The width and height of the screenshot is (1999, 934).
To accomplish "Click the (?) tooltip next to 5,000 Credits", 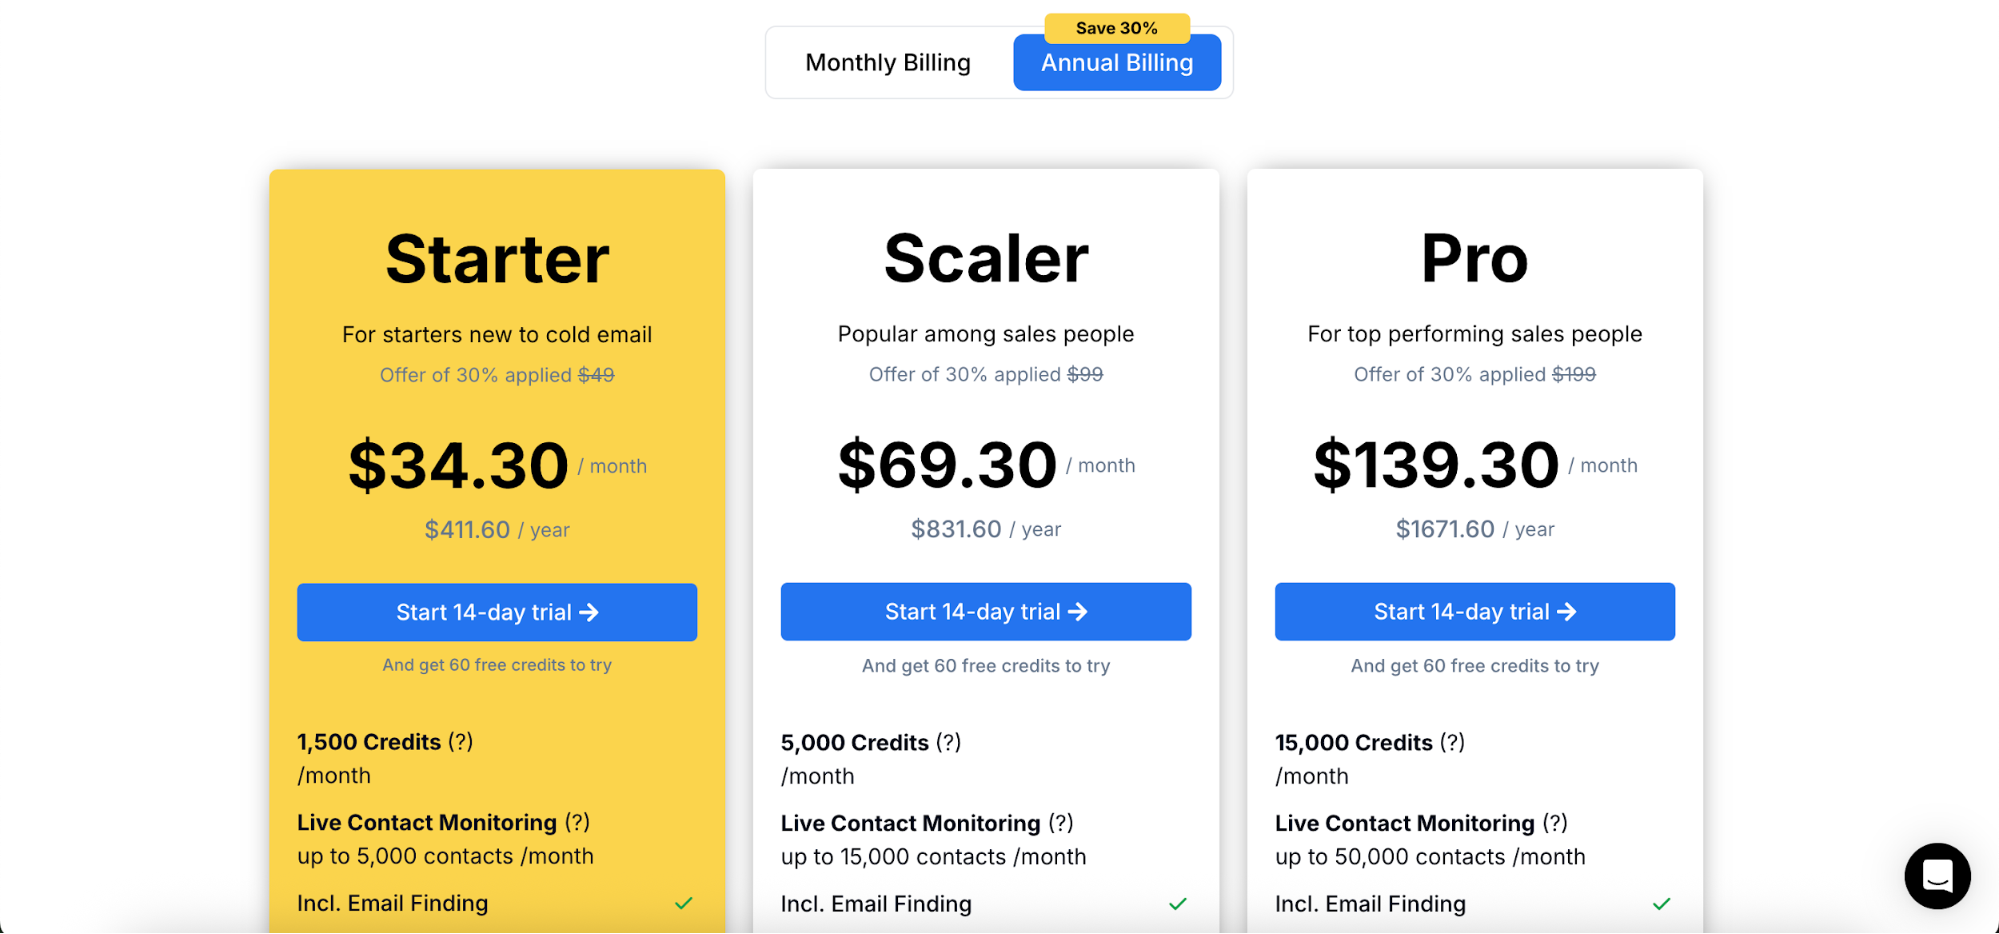I will tap(948, 742).
